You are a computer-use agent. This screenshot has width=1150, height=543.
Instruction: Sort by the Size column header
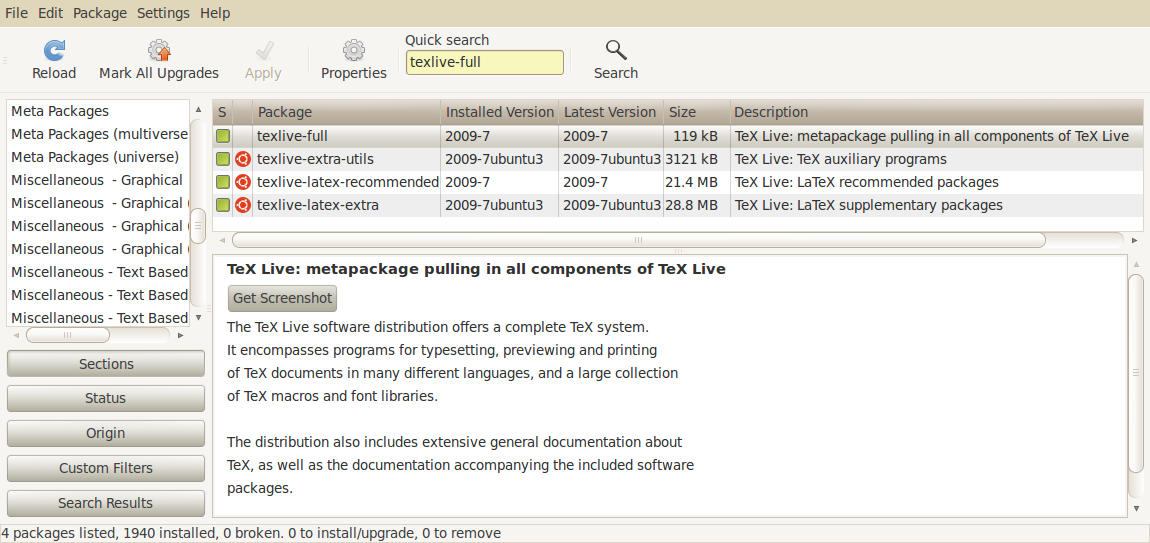tap(696, 112)
